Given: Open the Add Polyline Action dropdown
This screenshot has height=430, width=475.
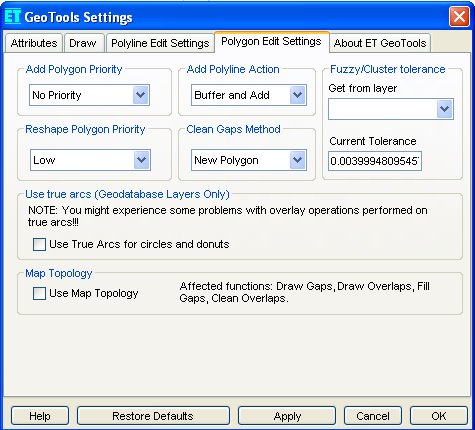Looking at the screenshot, I should click(x=298, y=95).
